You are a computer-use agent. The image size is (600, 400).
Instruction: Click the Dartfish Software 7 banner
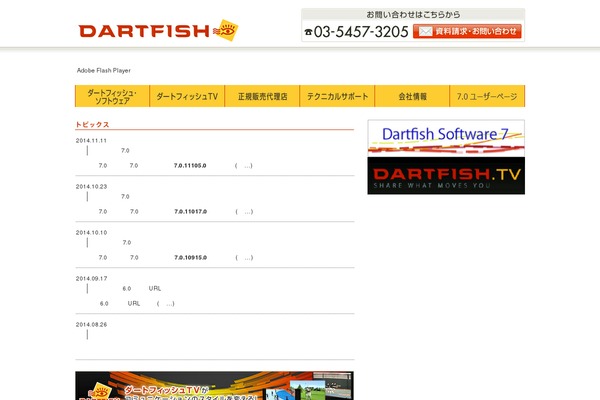pos(446,137)
